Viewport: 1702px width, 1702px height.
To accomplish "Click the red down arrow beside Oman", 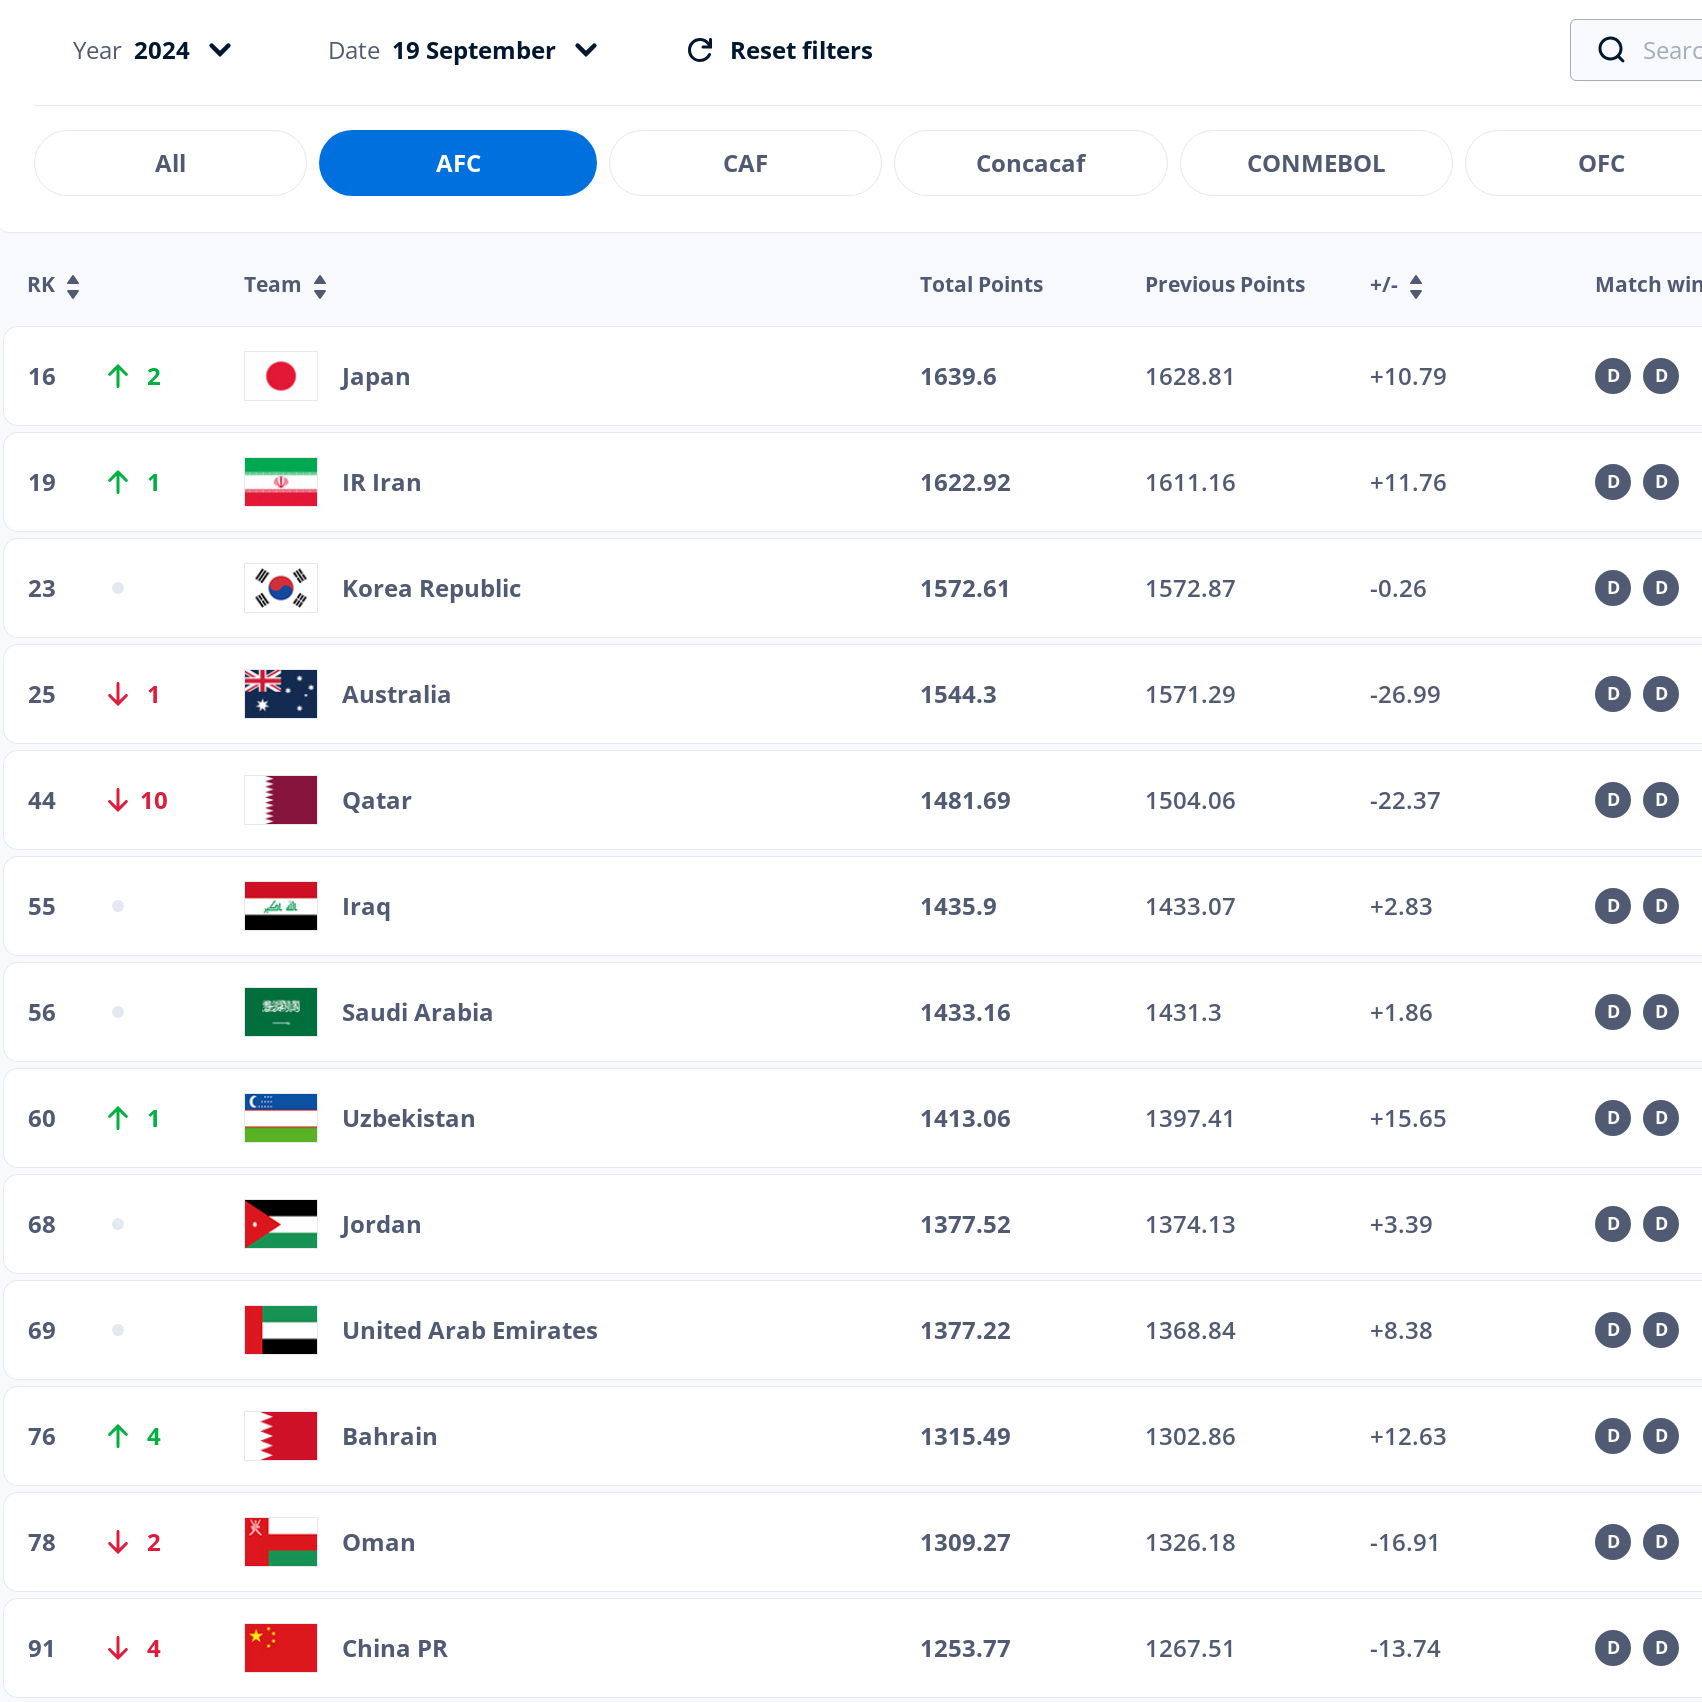I will tap(118, 1542).
